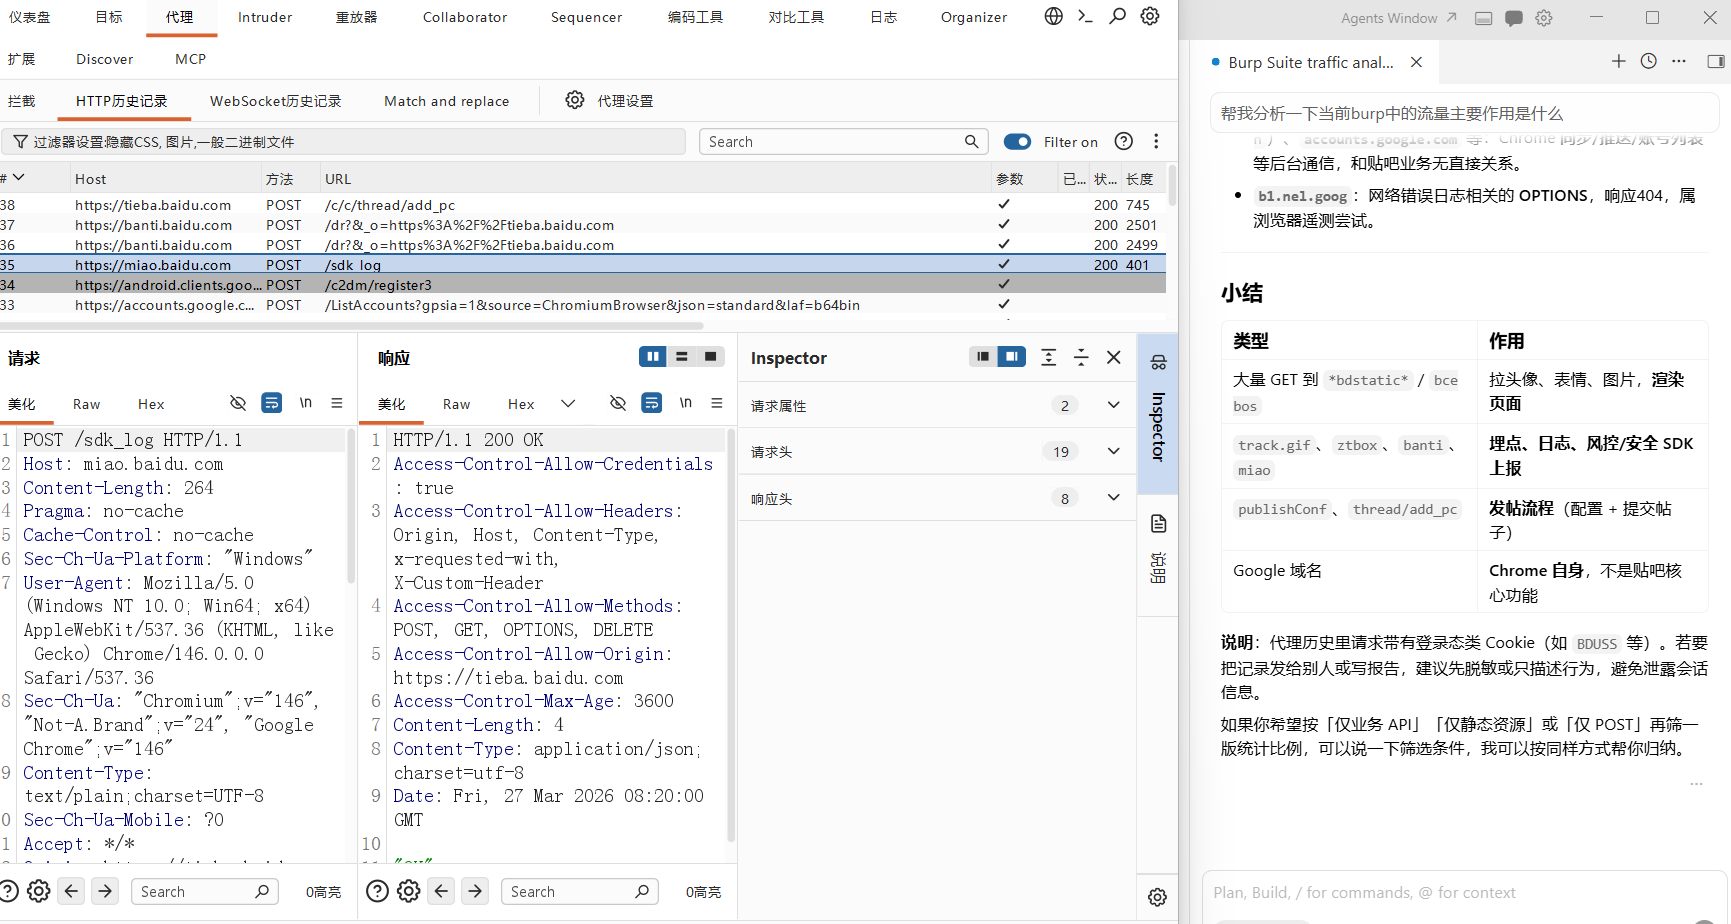Go to previous request with left arrow
This screenshot has height=924, width=1731.
(71, 891)
